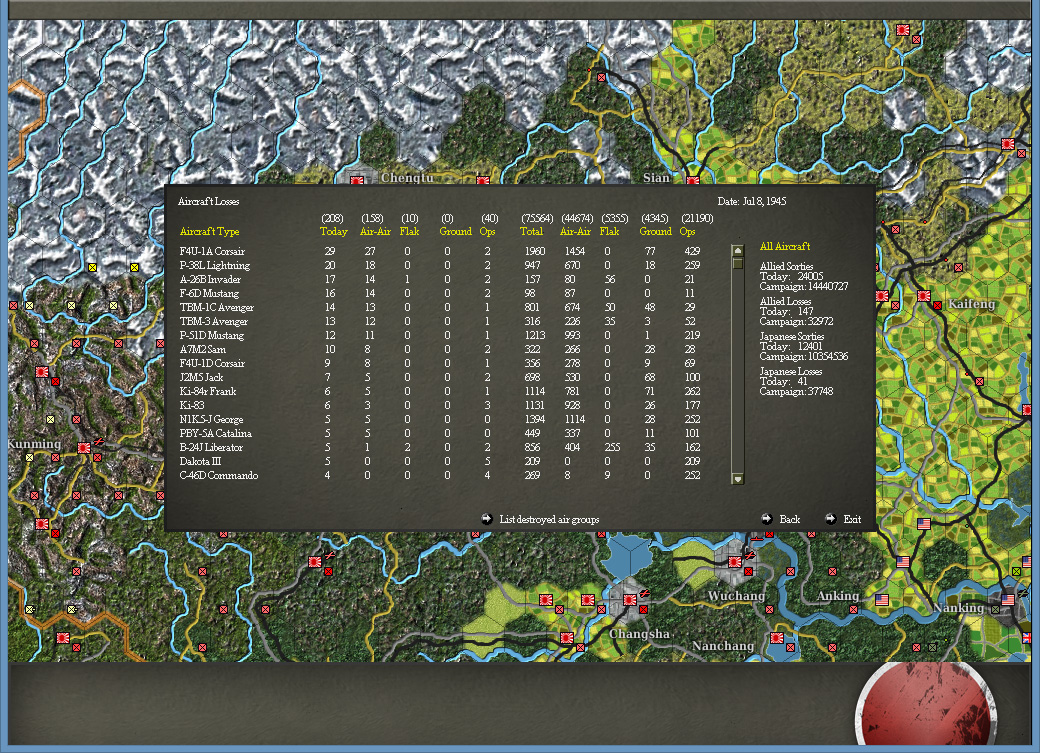
Task: Select the J2M5 Jack row
Action: click(440, 377)
